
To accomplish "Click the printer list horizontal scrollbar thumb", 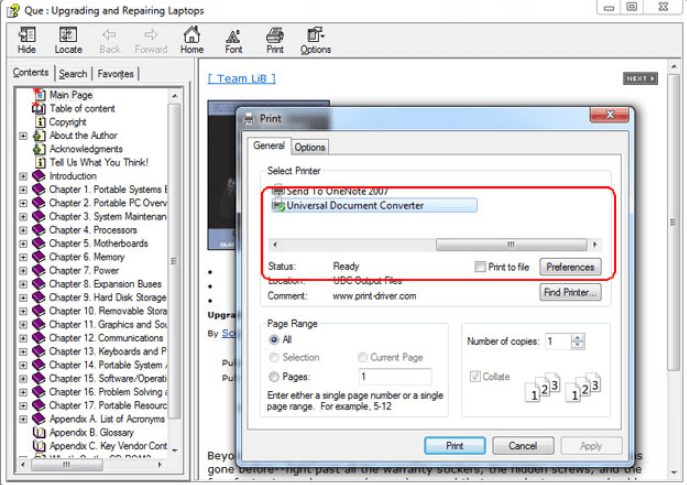I will 511,244.
